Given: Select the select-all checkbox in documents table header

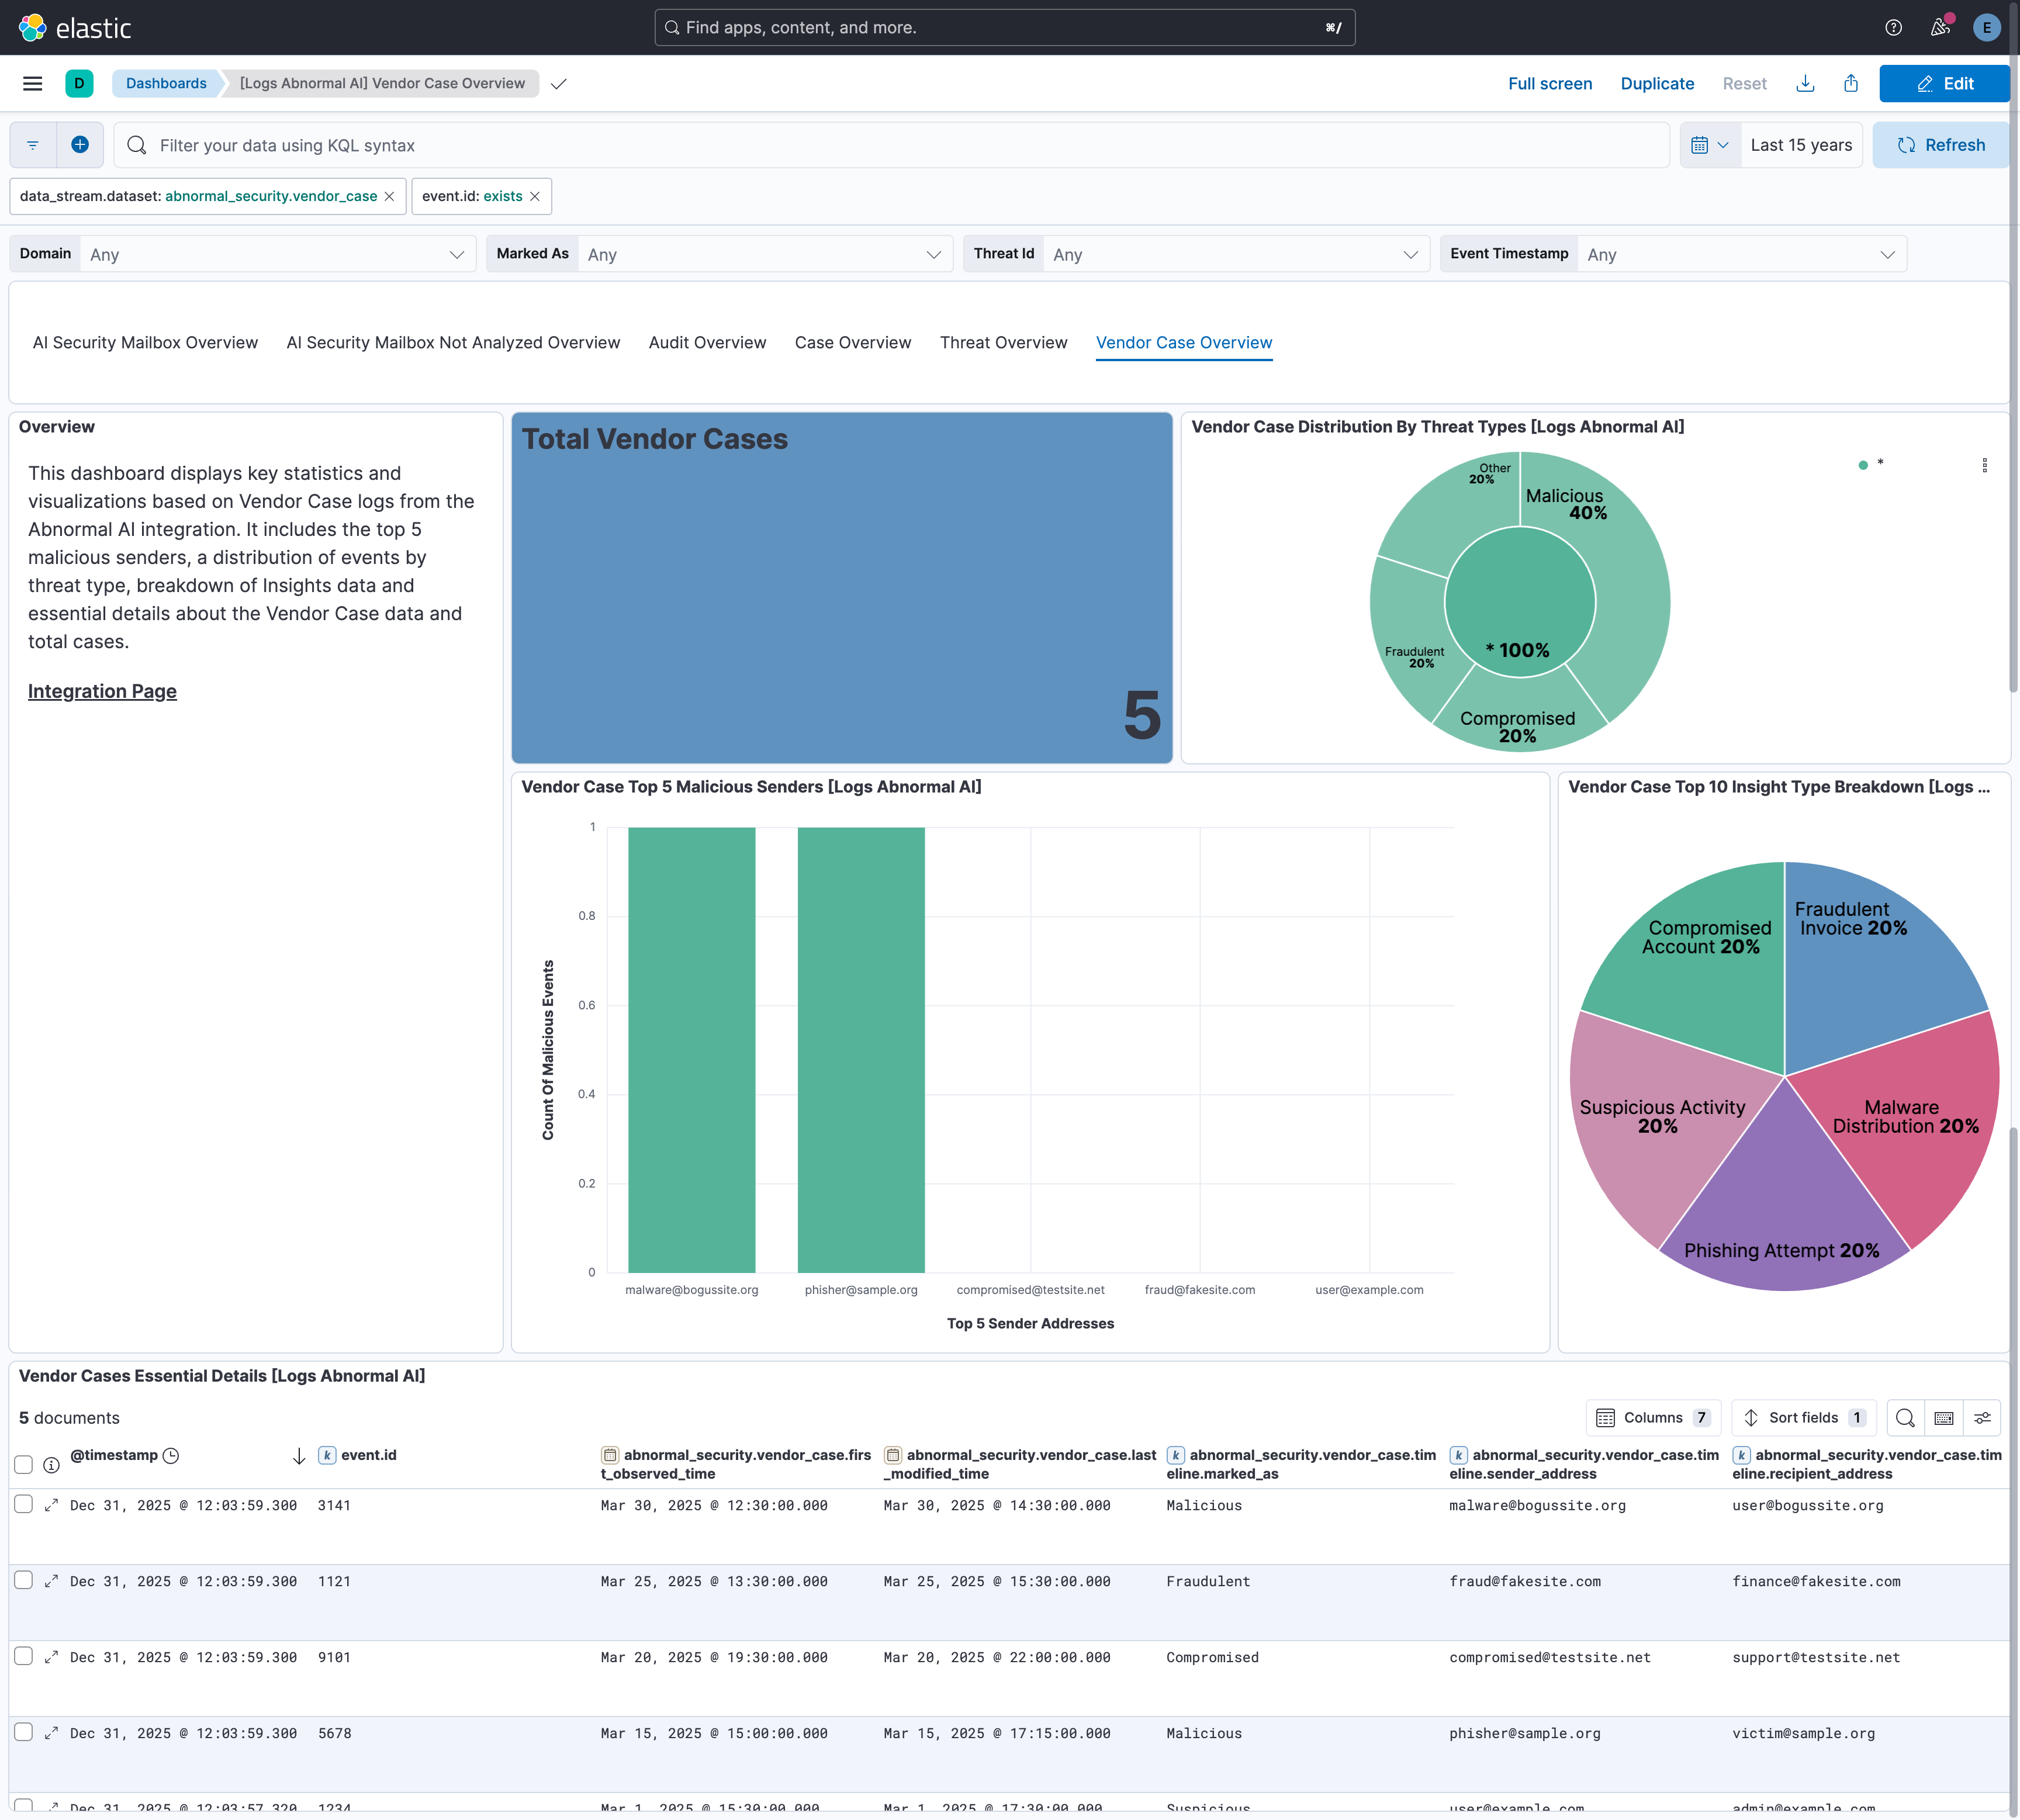Looking at the screenshot, I should (24, 1465).
